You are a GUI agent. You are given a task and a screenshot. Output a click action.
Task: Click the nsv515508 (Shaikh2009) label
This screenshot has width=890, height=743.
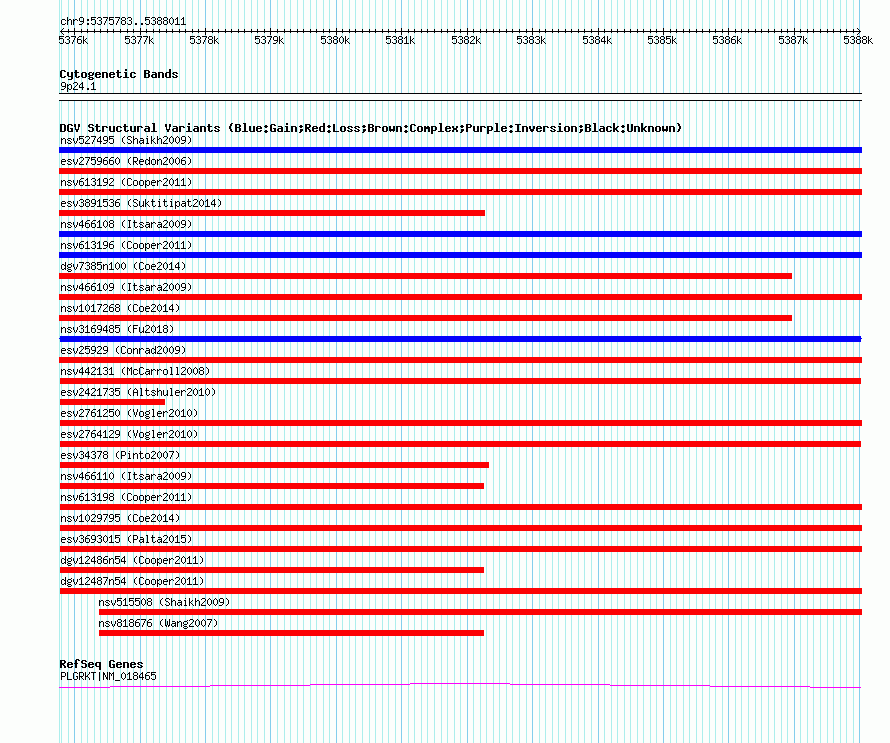point(164,602)
